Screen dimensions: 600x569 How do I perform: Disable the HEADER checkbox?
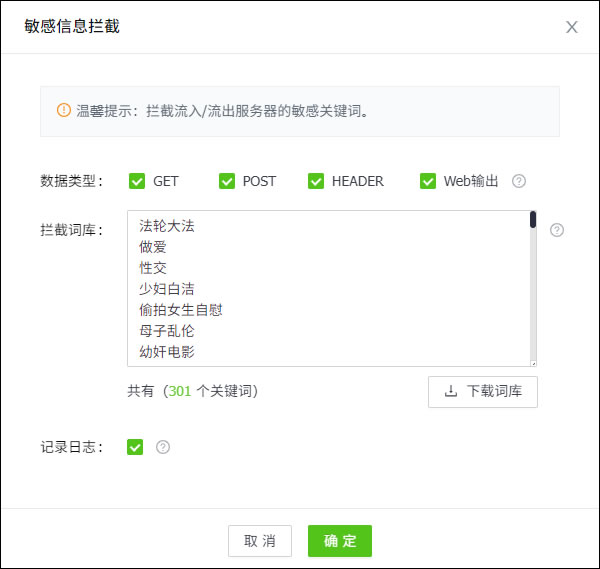[x=316, y=181]
